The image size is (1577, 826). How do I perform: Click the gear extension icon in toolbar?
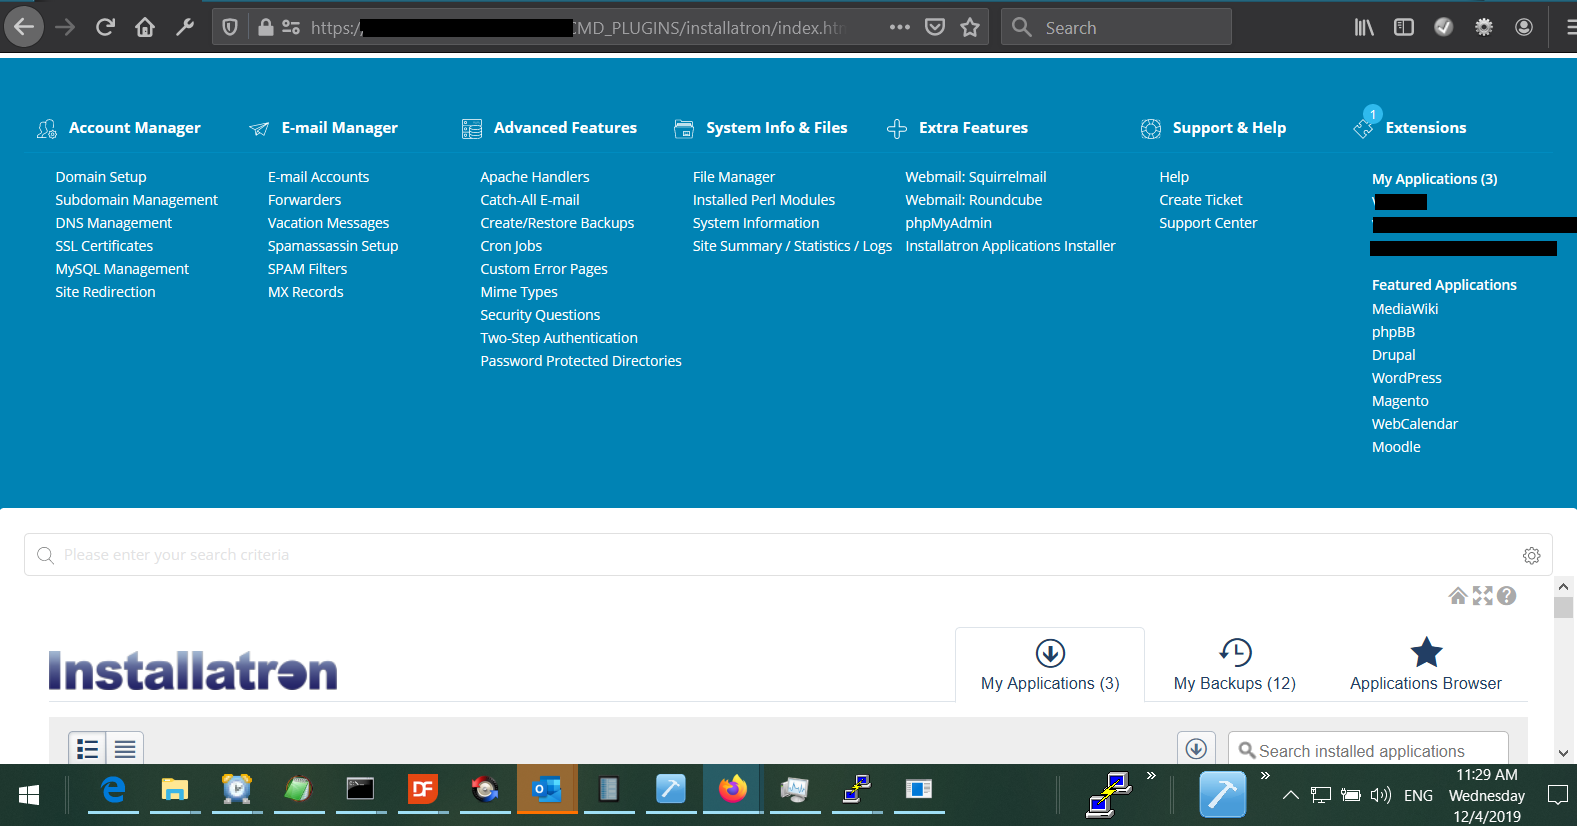[x=1484, y=27]
